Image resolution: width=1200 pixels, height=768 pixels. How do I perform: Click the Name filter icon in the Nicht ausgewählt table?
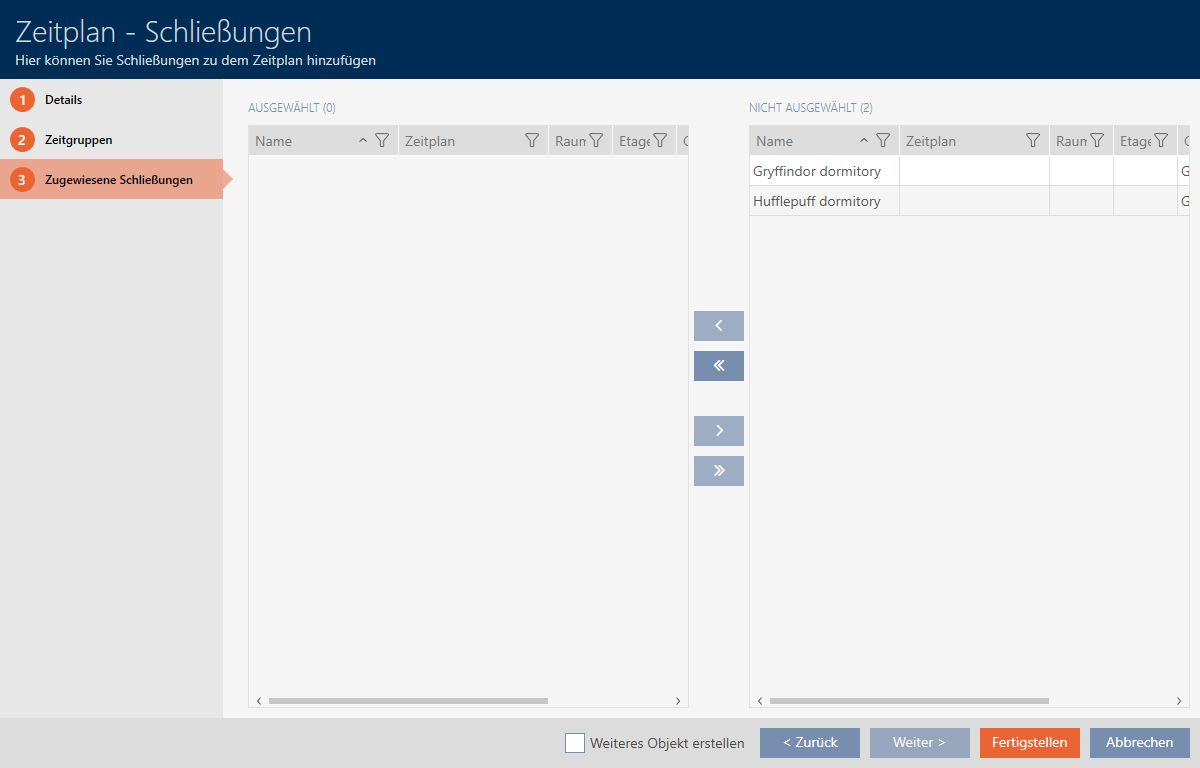pyautogui.click(x=883, y=141)
